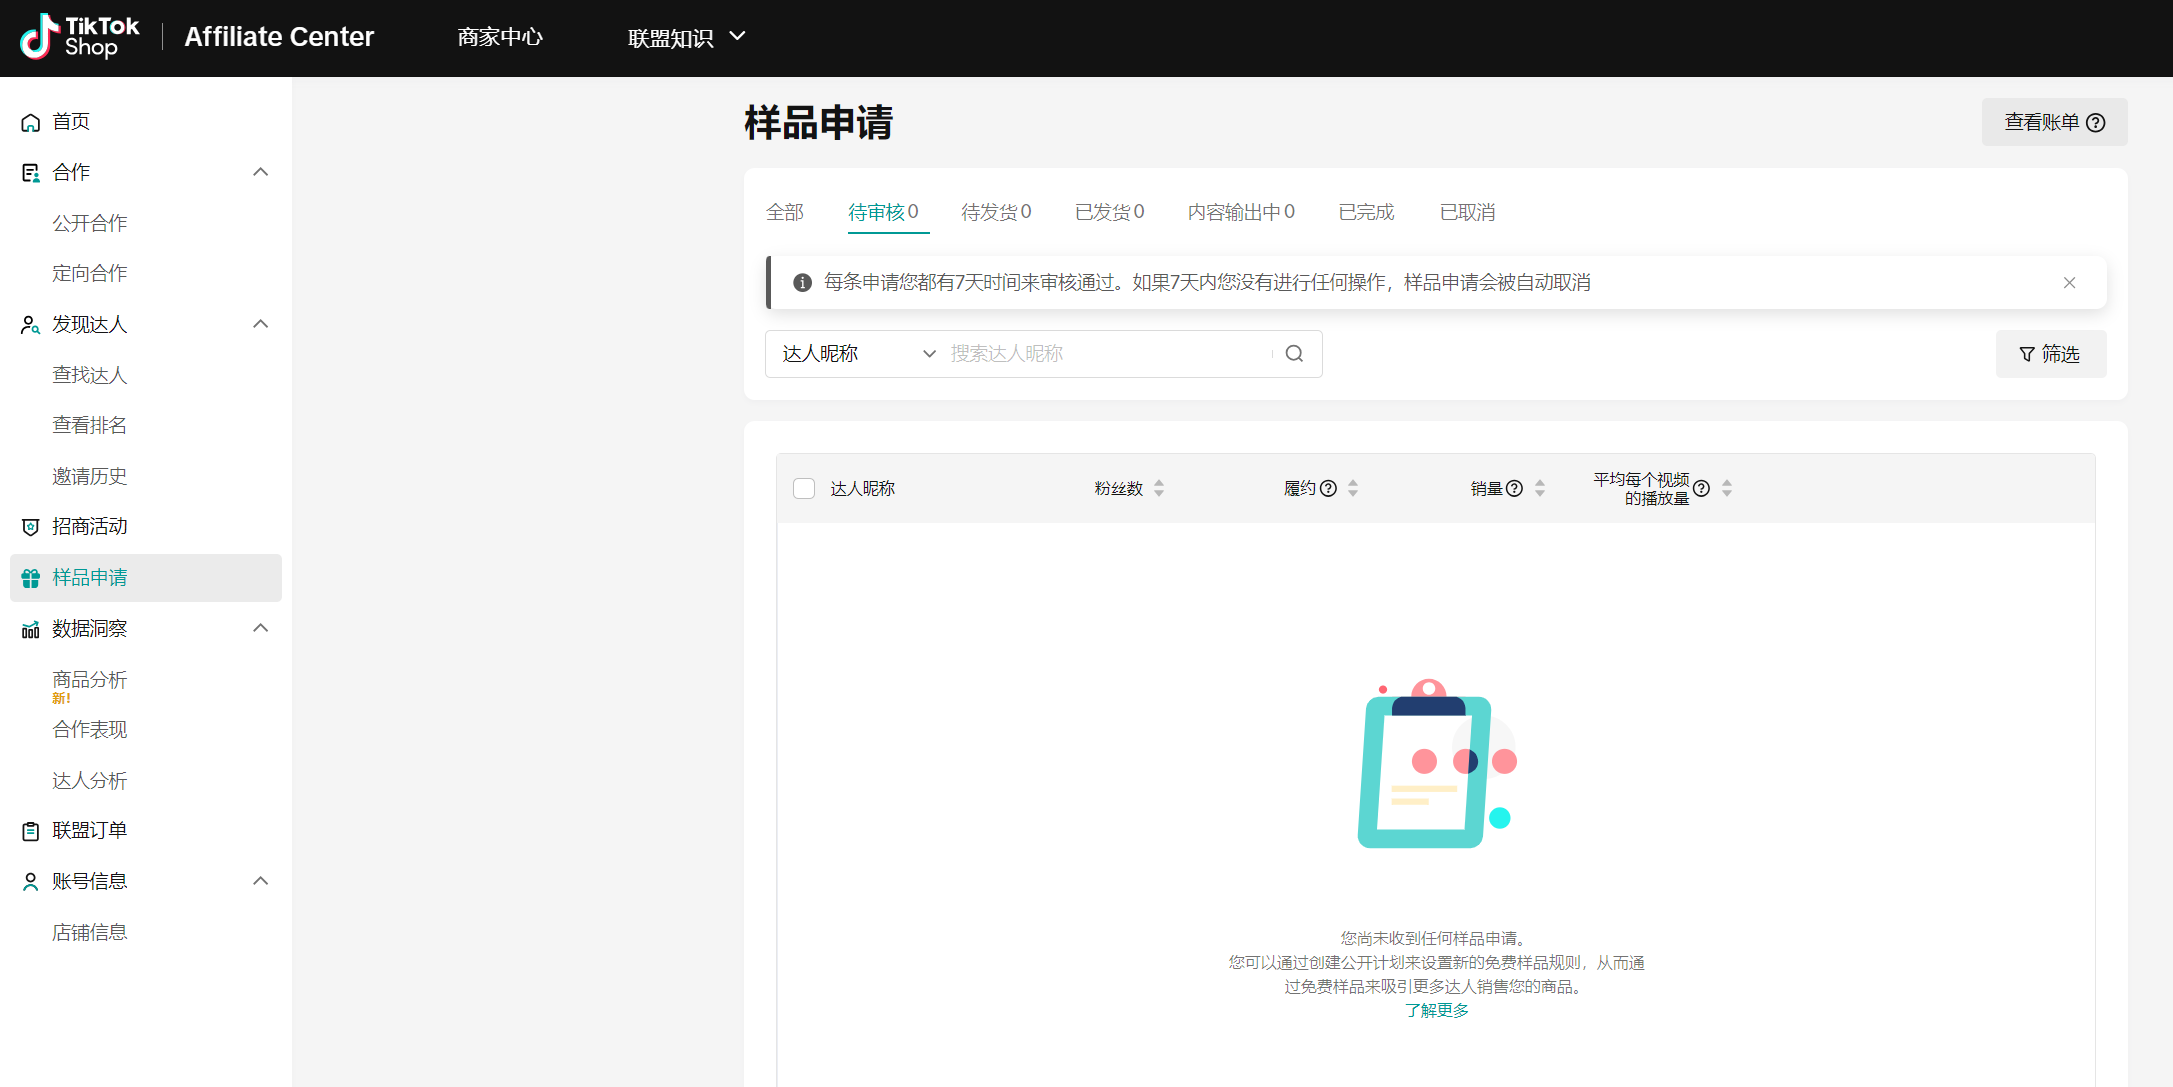Image resolution: width=2173 pixels, height=1087 pixels.
Task: Click the TikTok Shop logo
Action: coord(80,37)
